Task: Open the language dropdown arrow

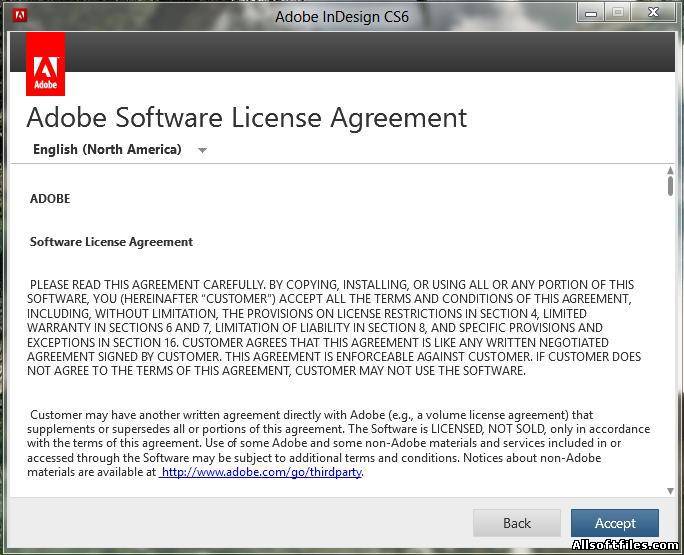Action: click(x=202, y=151)
